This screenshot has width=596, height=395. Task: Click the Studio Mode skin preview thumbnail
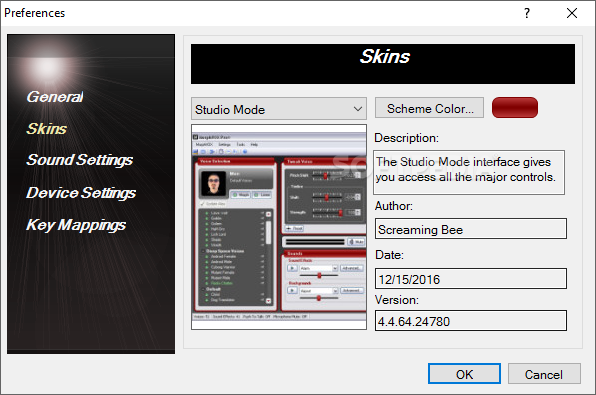click(x=279, y=227)
